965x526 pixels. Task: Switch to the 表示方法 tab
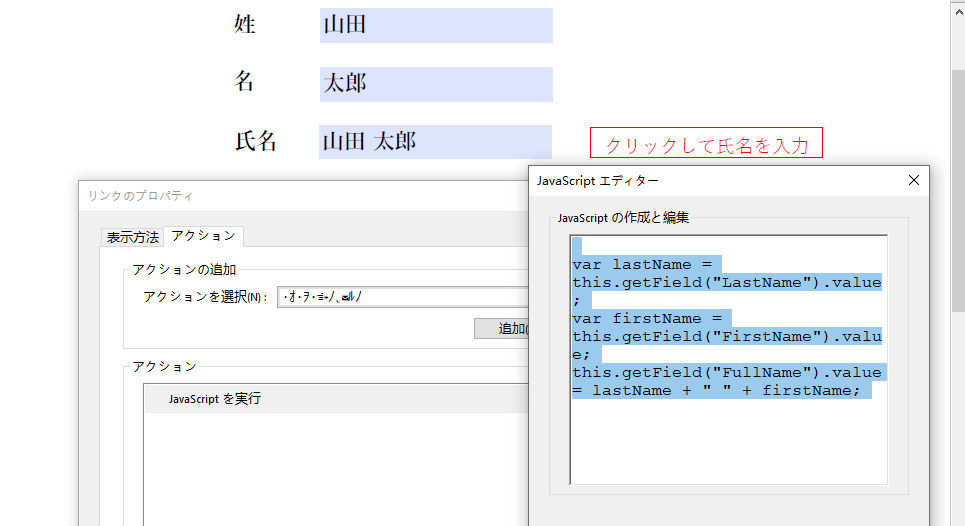[x=132, y=237]
